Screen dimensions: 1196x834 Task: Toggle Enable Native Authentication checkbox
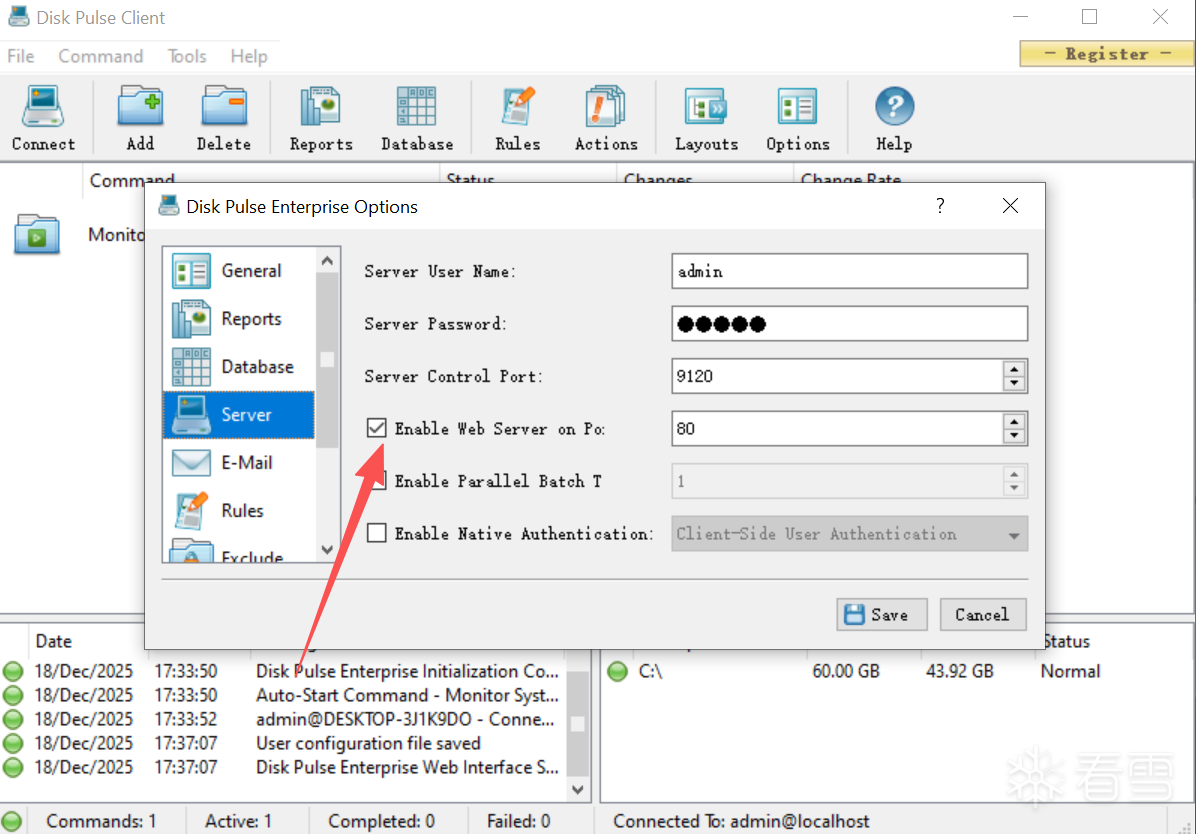(376, 533)
